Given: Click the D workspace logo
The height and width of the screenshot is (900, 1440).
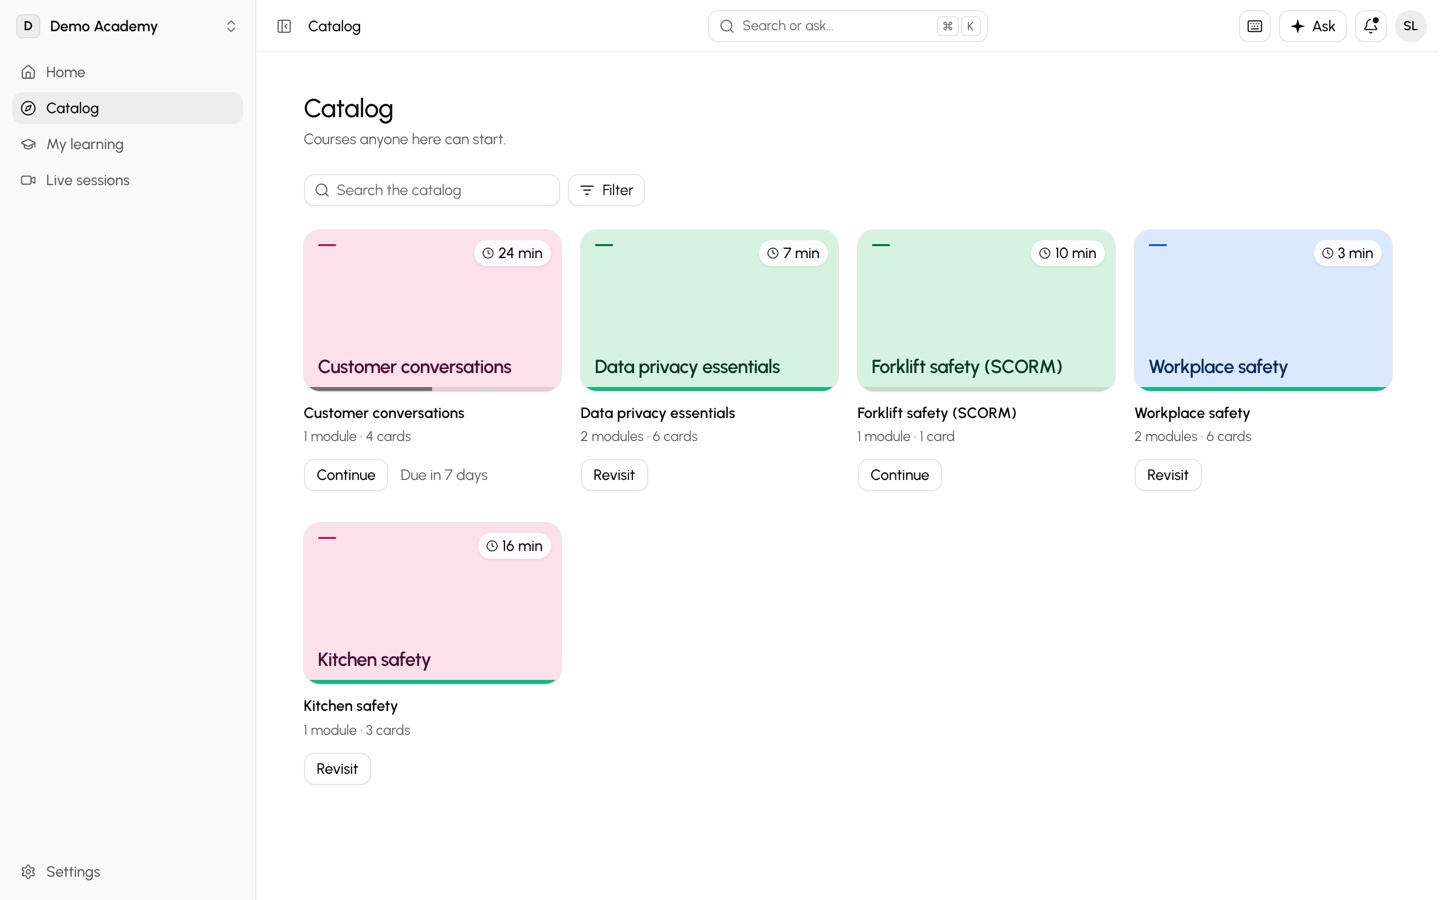Looking at the screenshot, I should tap(28, 26).
